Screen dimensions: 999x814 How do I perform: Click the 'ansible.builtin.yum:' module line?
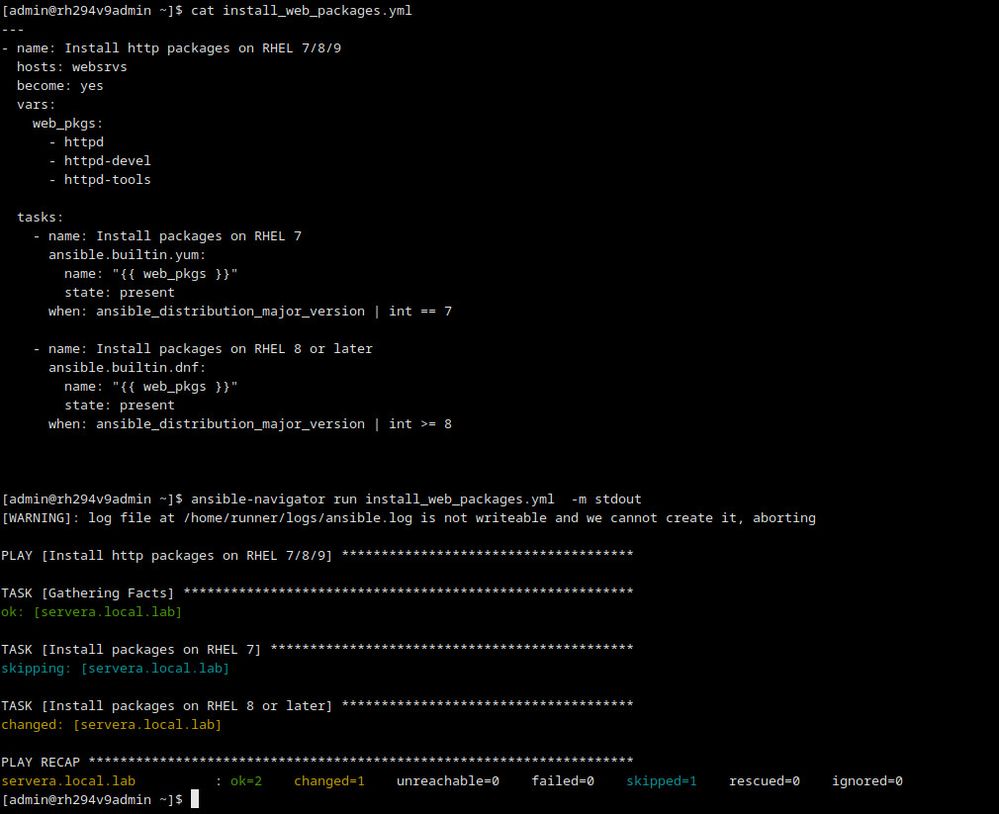tap(127, 255)
